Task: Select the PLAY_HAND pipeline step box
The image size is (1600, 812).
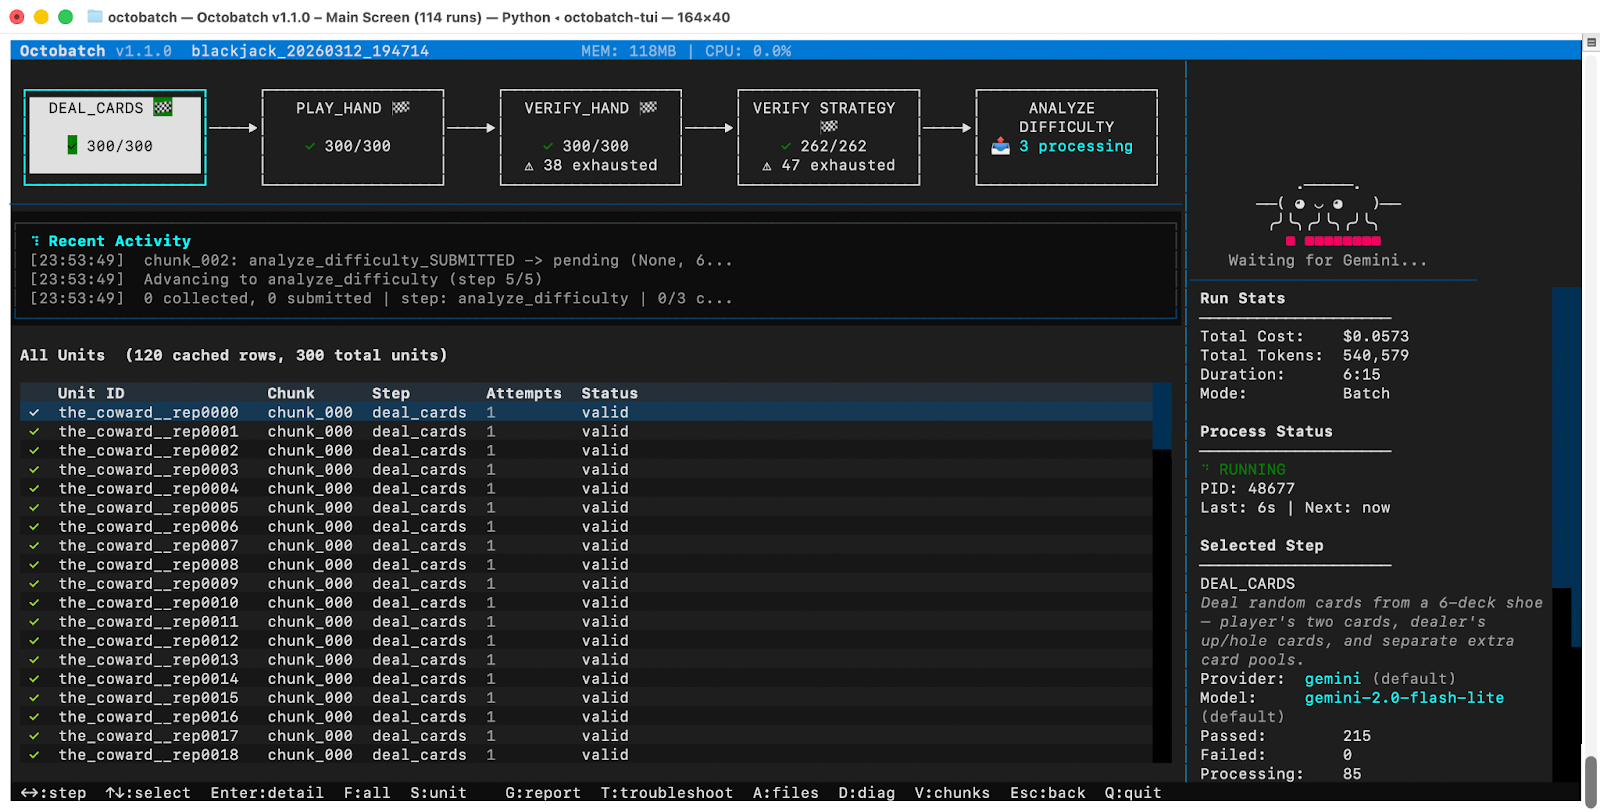Action: click(x=353, y=137)
